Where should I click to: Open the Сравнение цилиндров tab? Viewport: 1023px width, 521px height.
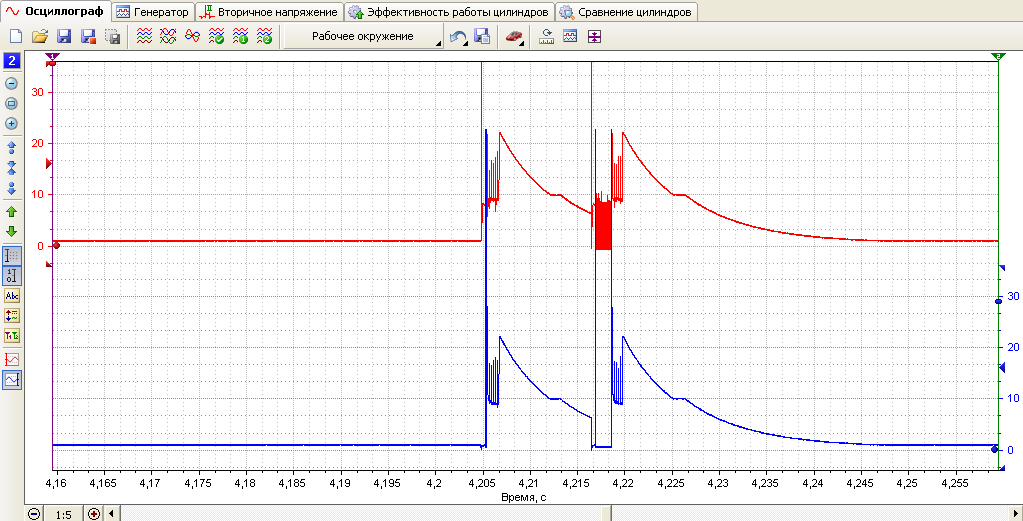pos(627,12)
